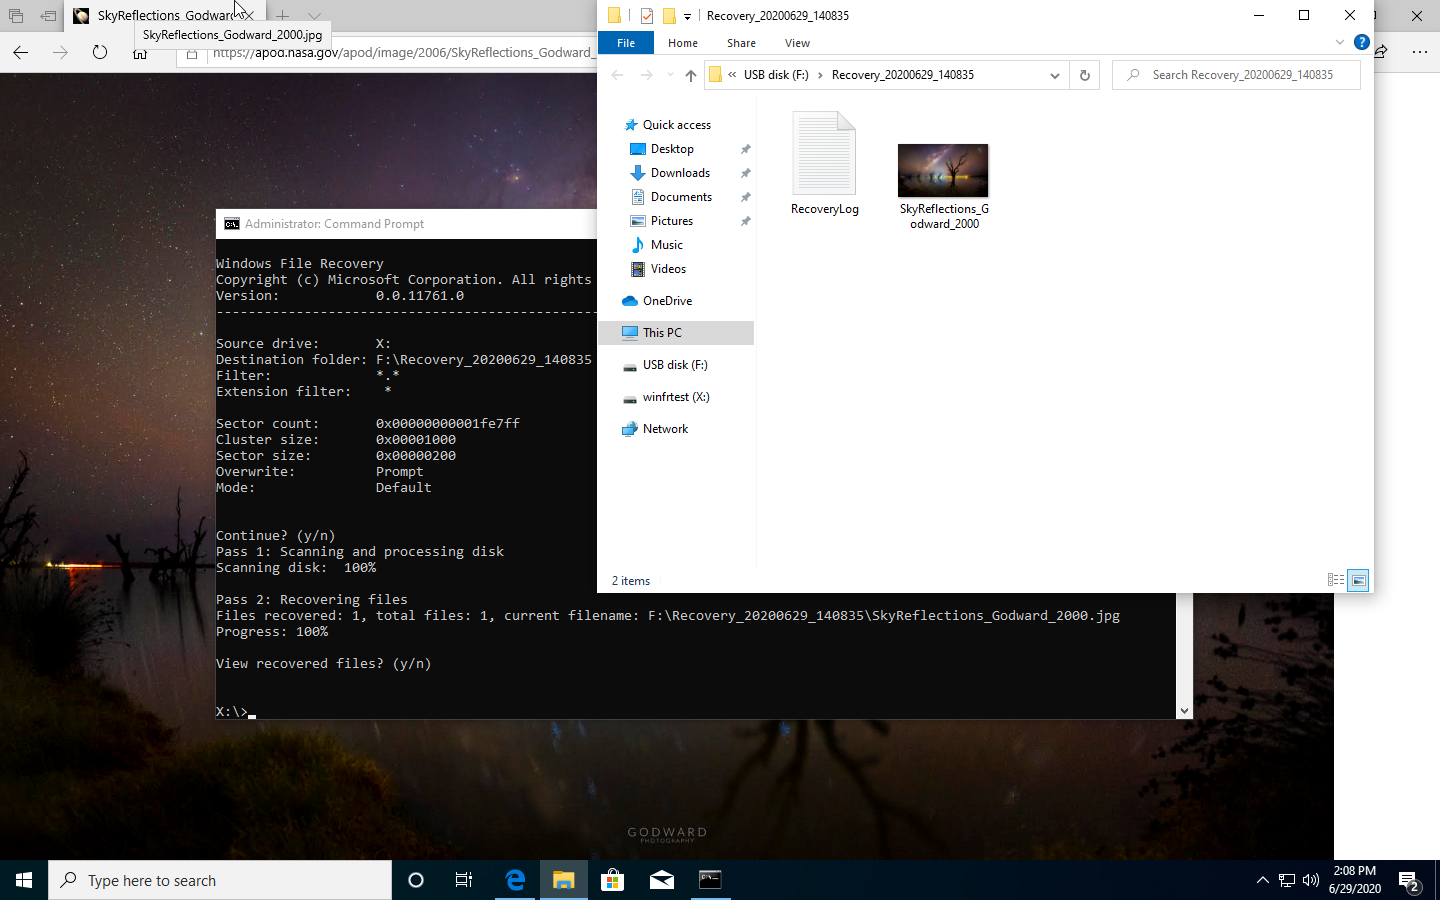Select the Pictures folder in the sidebar
This screenshot has height=900, width=1440.
(669, 220)
